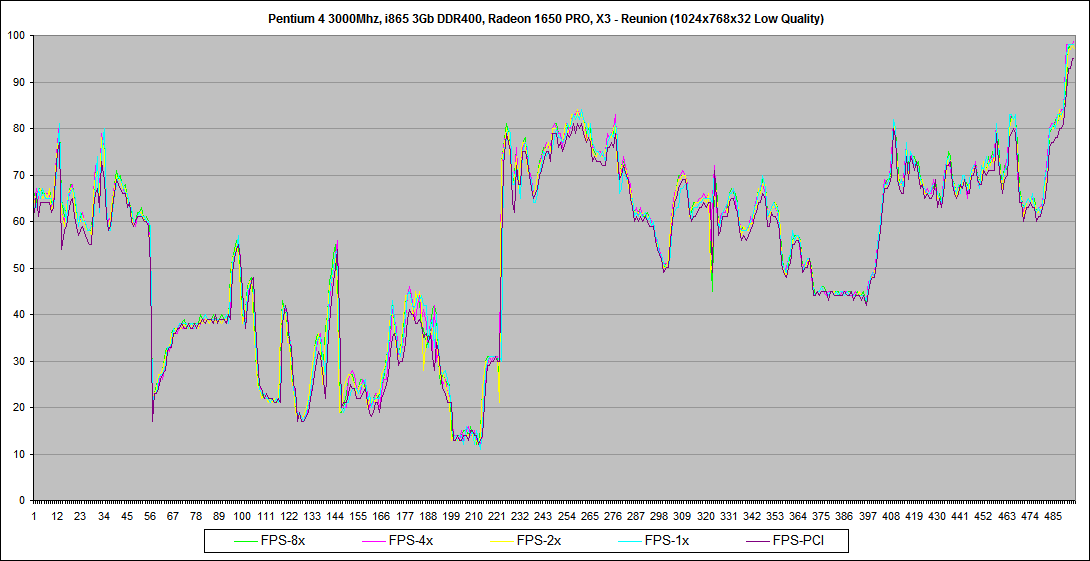Click the x-axis label 276
Viewport: 1090px width, 561px height.
(613, 517)
